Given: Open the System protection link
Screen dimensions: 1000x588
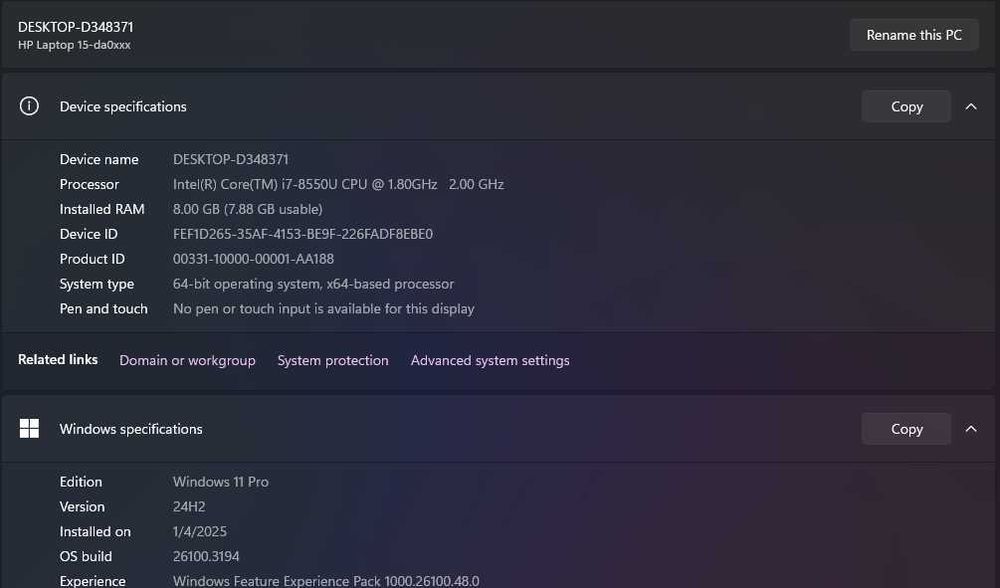Looking at the screenshot, I should coord(333,360).
